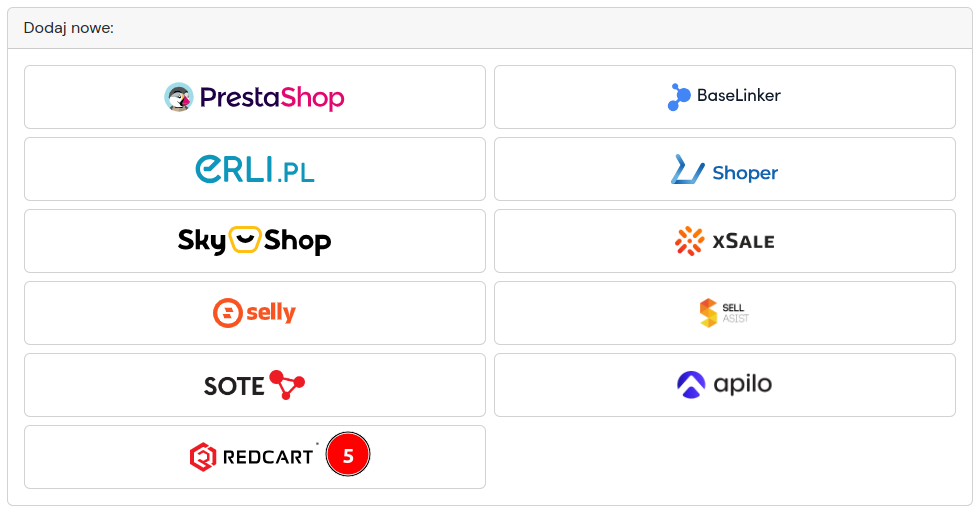Viewport: 980px width, 514px height.
Task: Click the RedCart red hexagon icon
Action: [203, 457]
